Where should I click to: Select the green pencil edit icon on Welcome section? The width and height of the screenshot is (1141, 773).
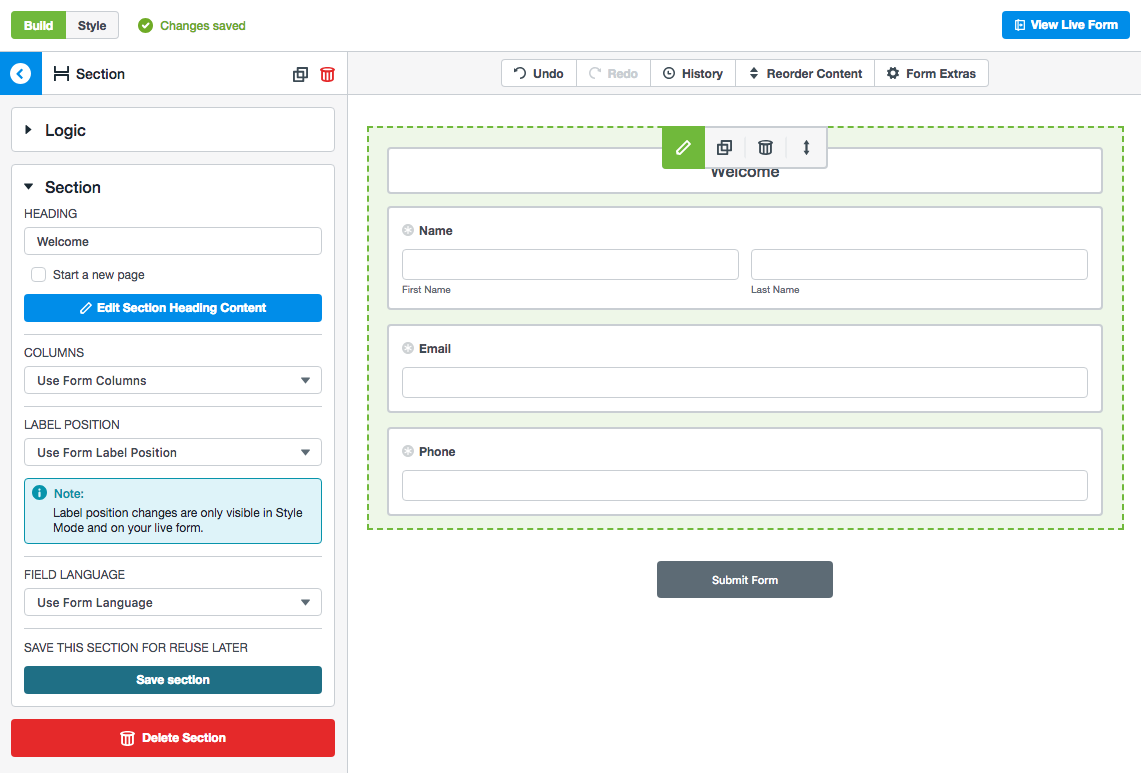[x=683, y=147]
